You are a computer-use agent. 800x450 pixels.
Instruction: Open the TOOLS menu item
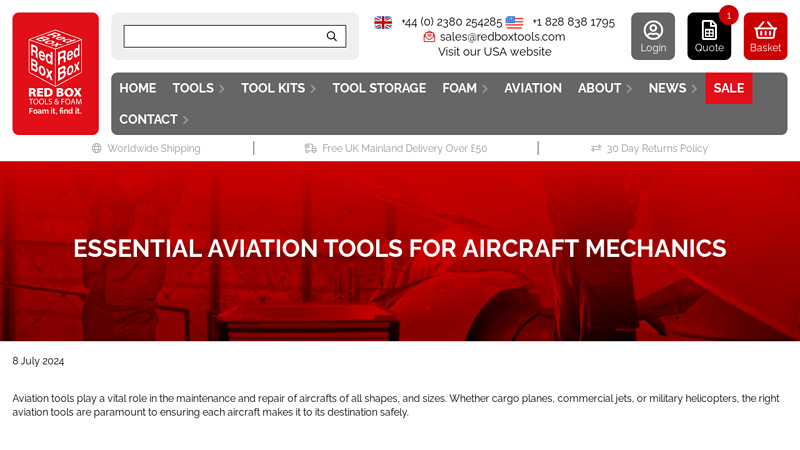click(x=193, y=88)
